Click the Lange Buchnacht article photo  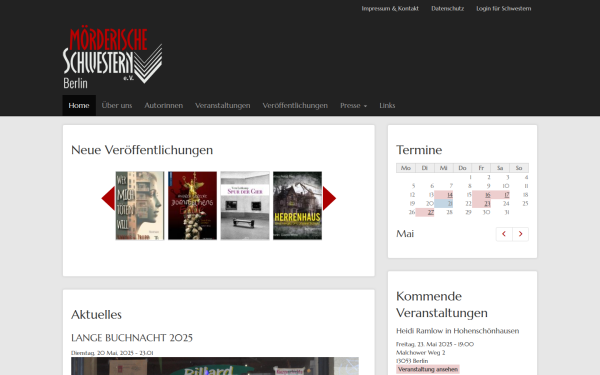pyautogui.click(x=215, y=366)
